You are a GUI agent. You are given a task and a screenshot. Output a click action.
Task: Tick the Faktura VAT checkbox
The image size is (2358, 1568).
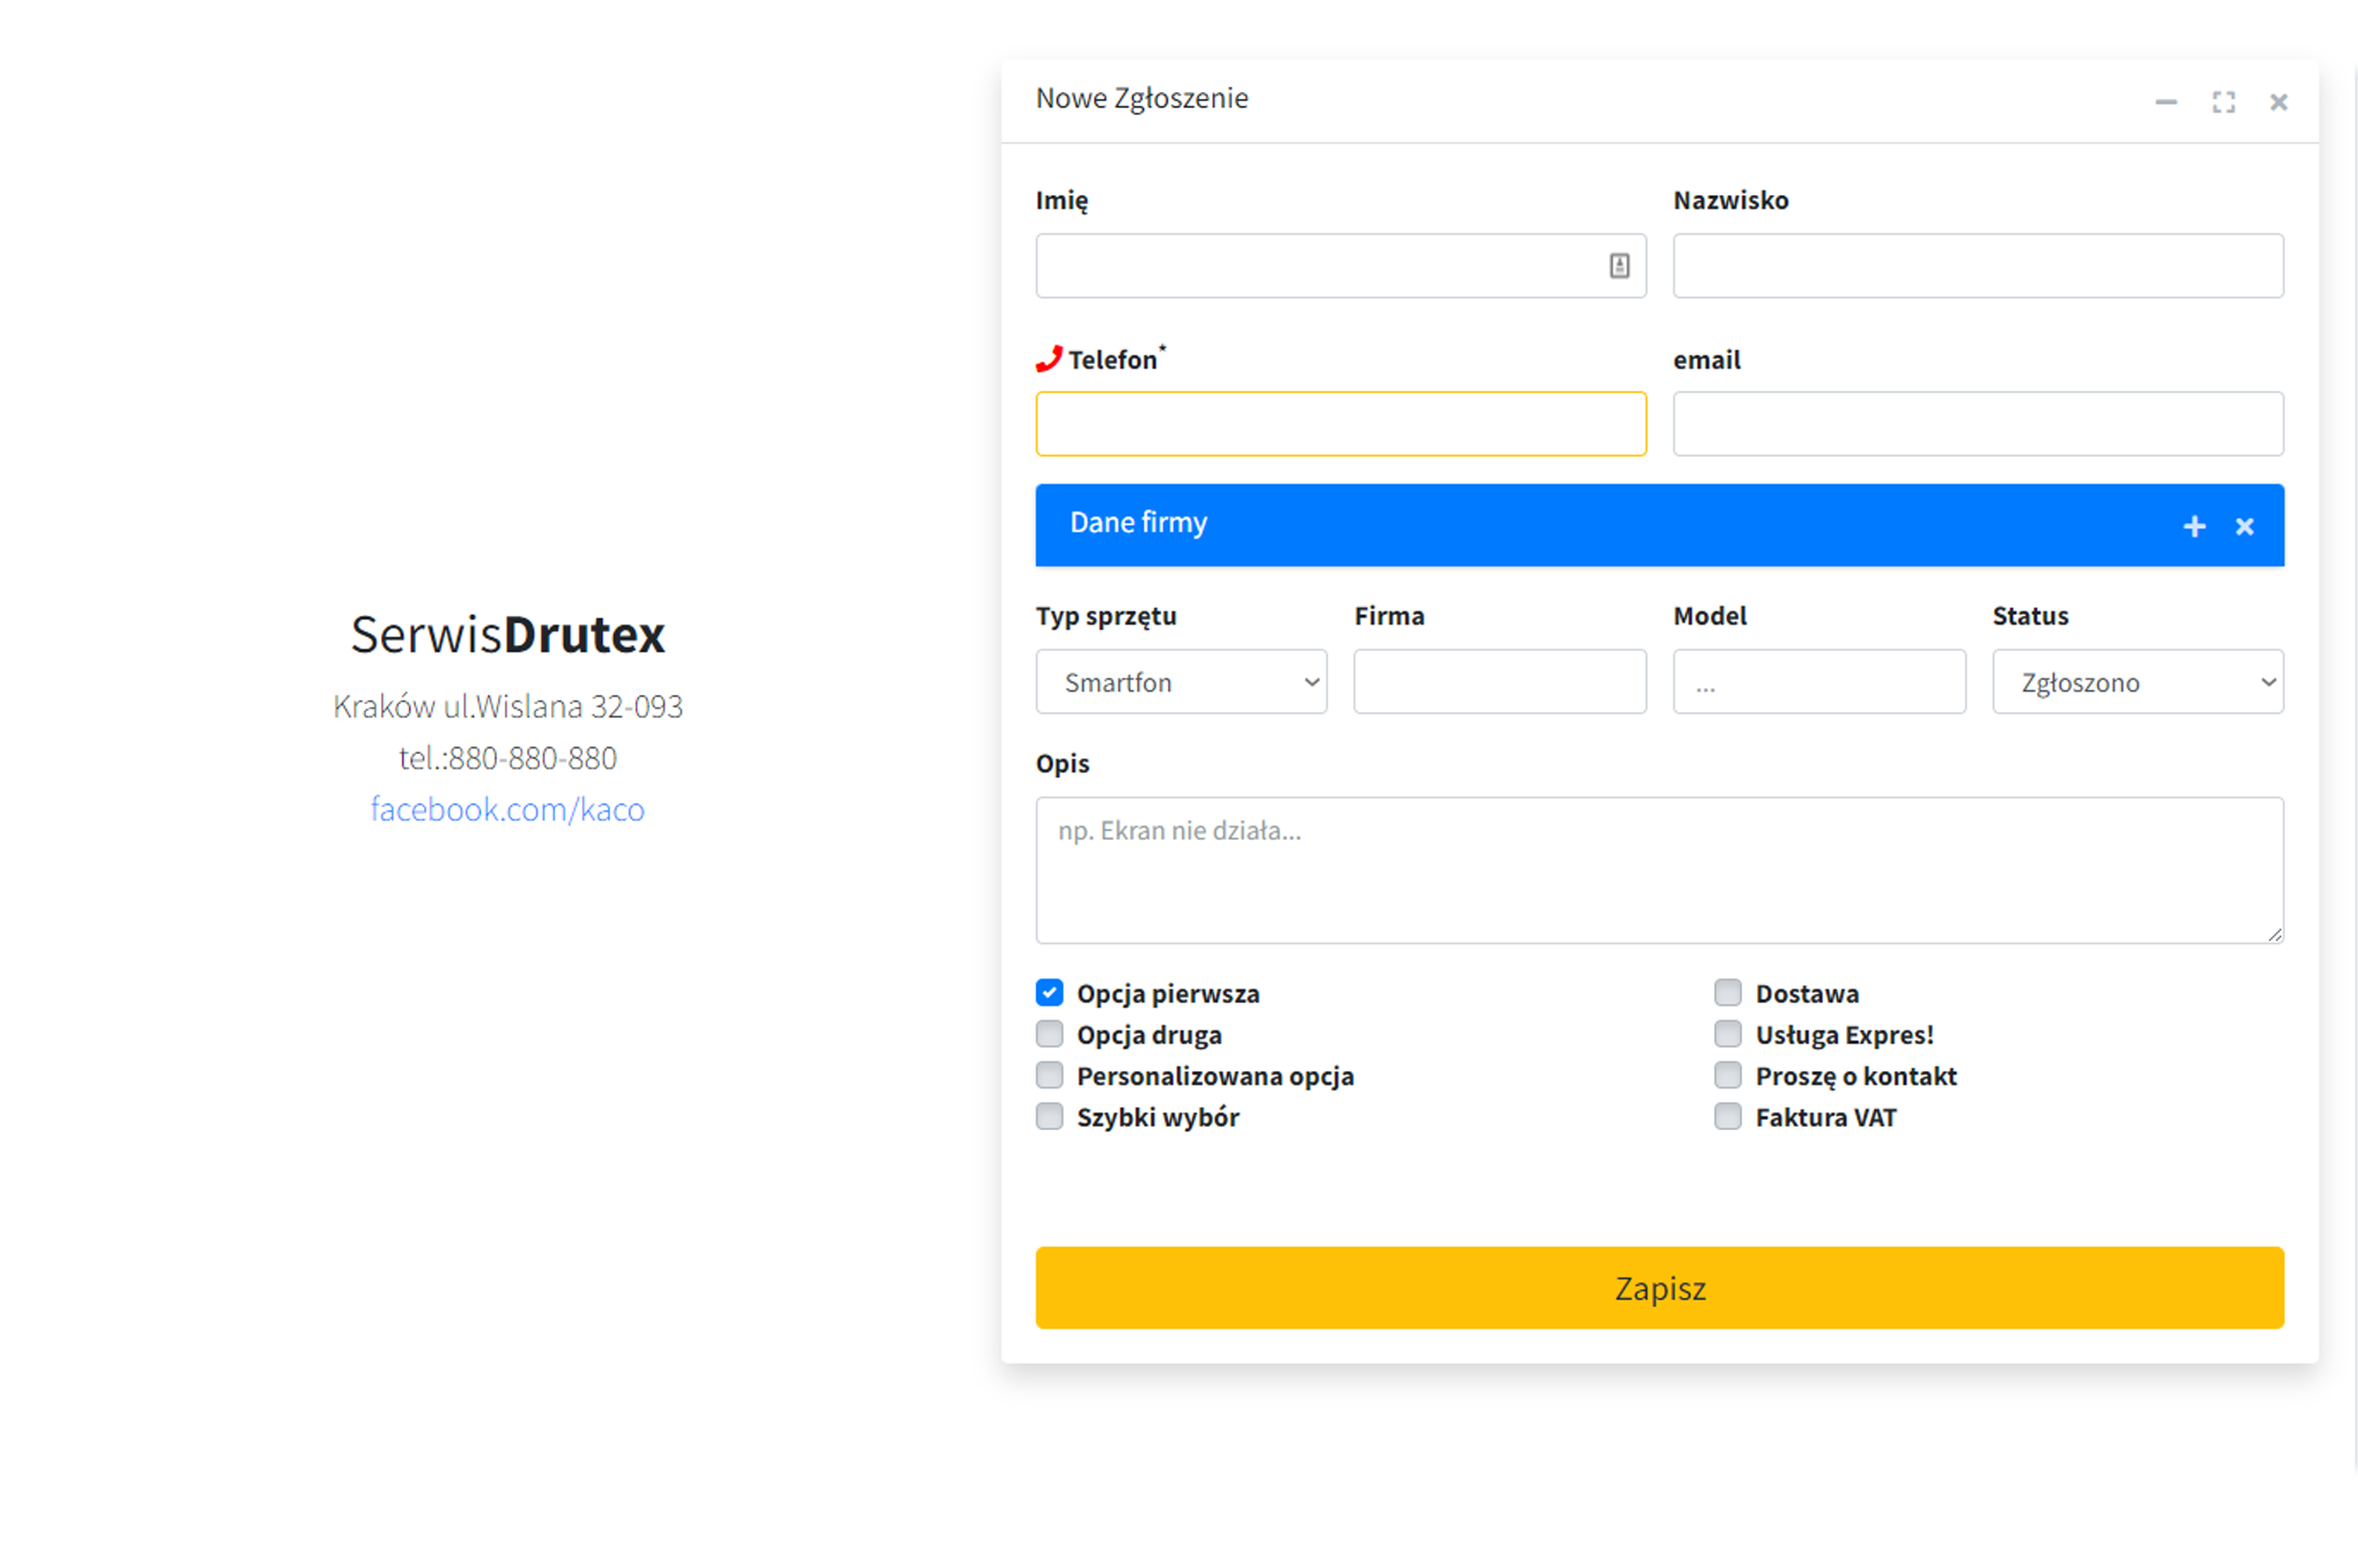click(x=1727, y=1116)
